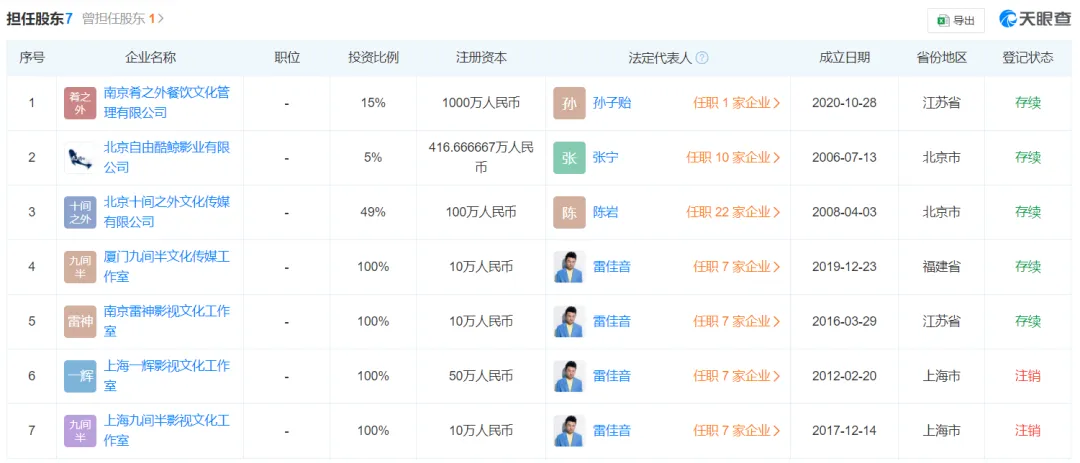Screen dimensions: 1080x463
Task: Click the 一辉 studio logo icon
Action: tap(80, 376)
